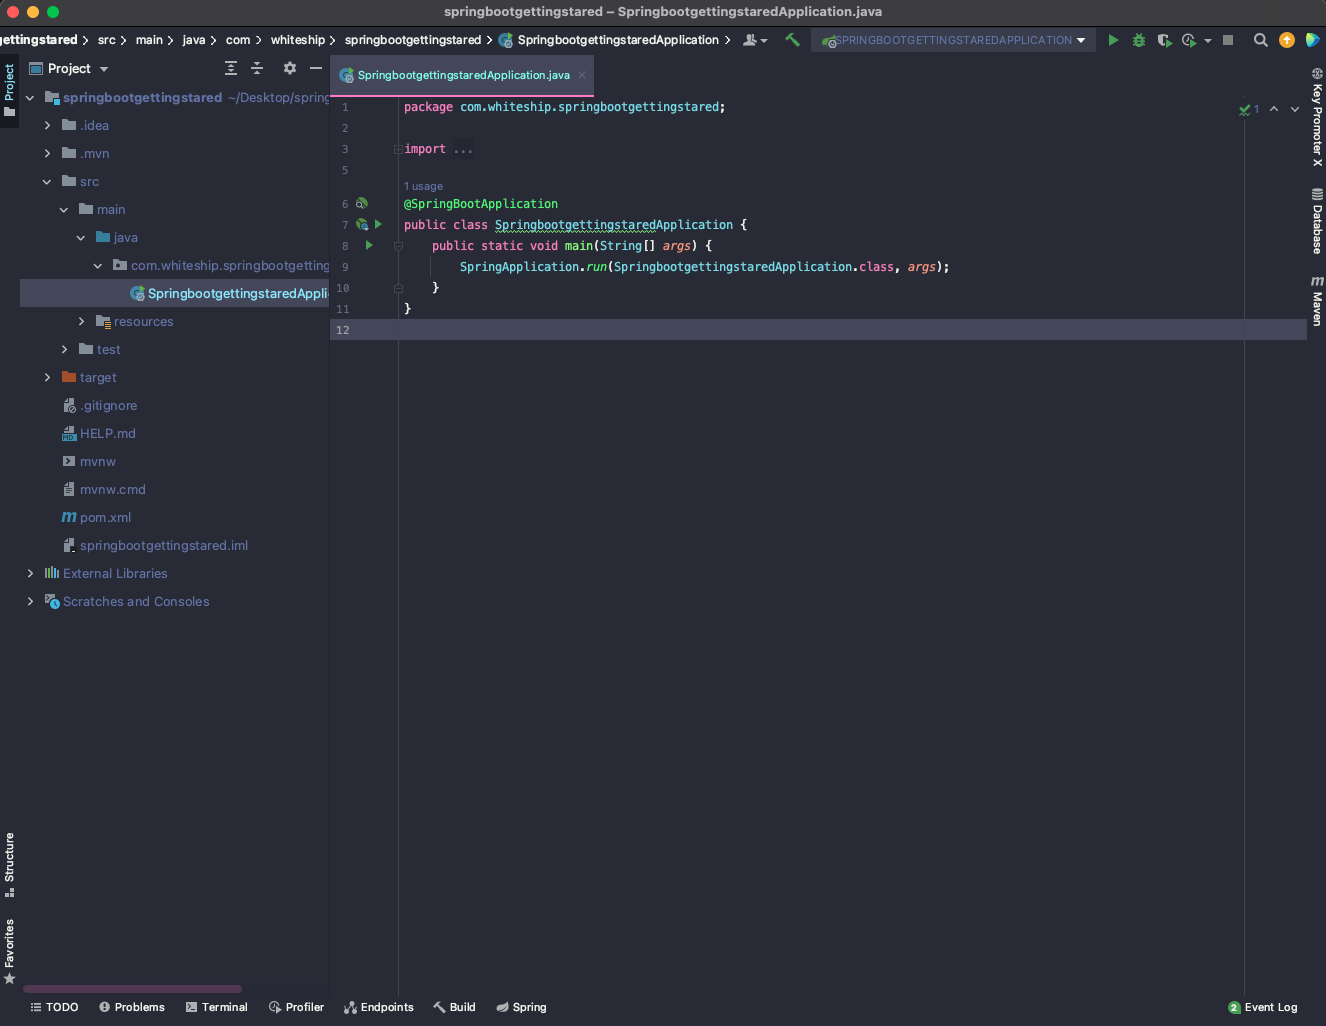This screenshot has width=1326, height=1026.
Task: Click the Stop square icon
Action: click(x=1228, y=40)
